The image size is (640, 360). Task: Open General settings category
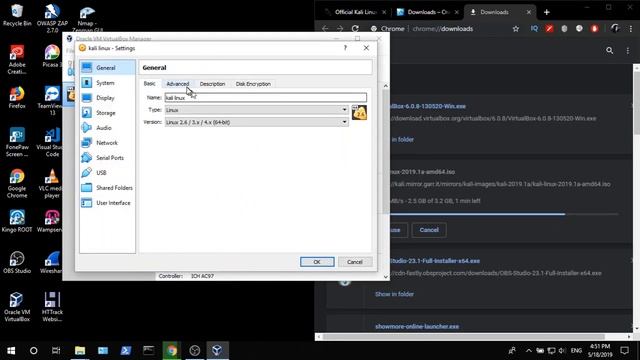[107, 68]
